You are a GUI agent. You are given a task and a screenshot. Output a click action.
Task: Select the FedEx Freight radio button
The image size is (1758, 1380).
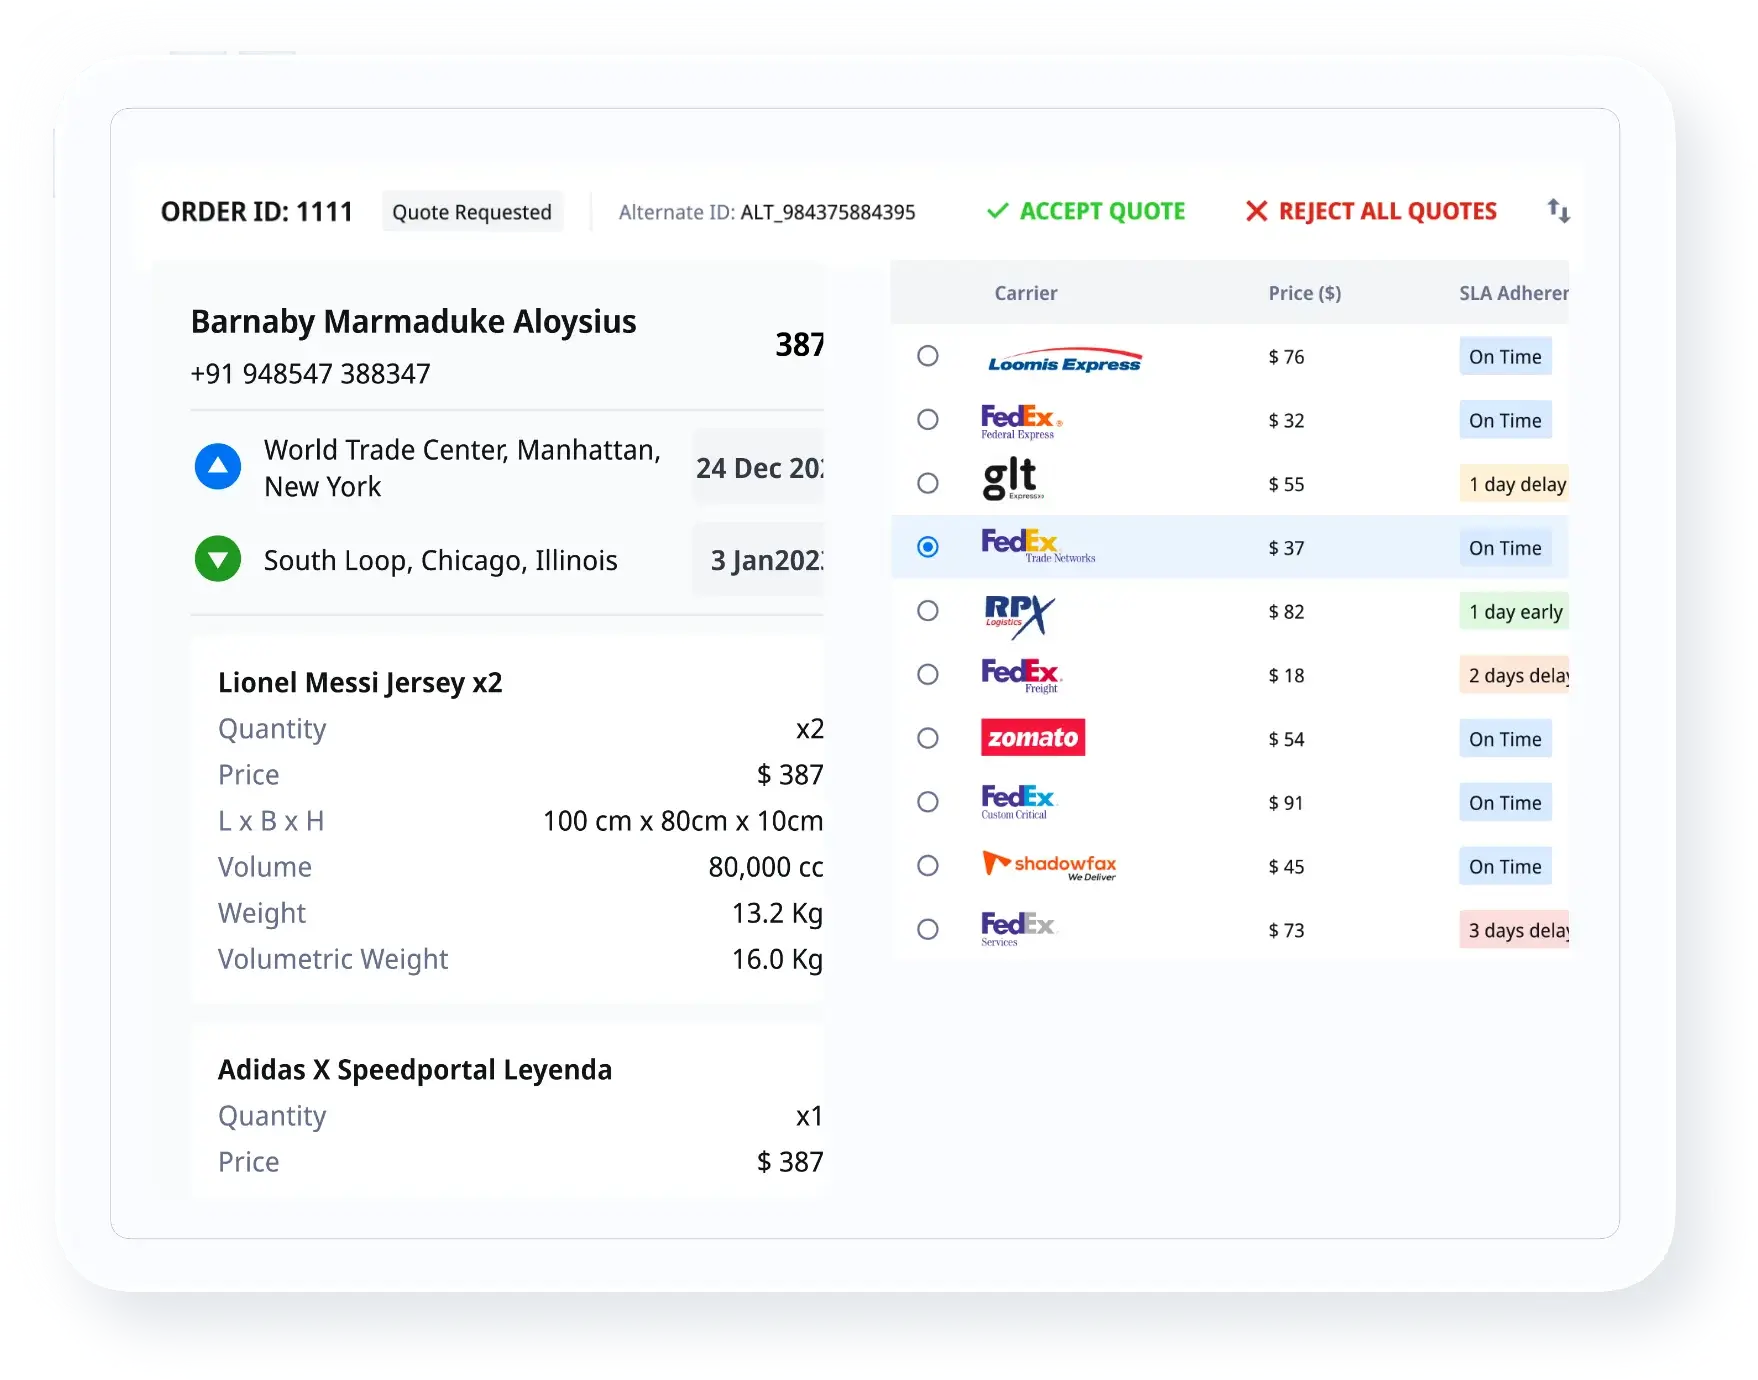tap(928, 674)
